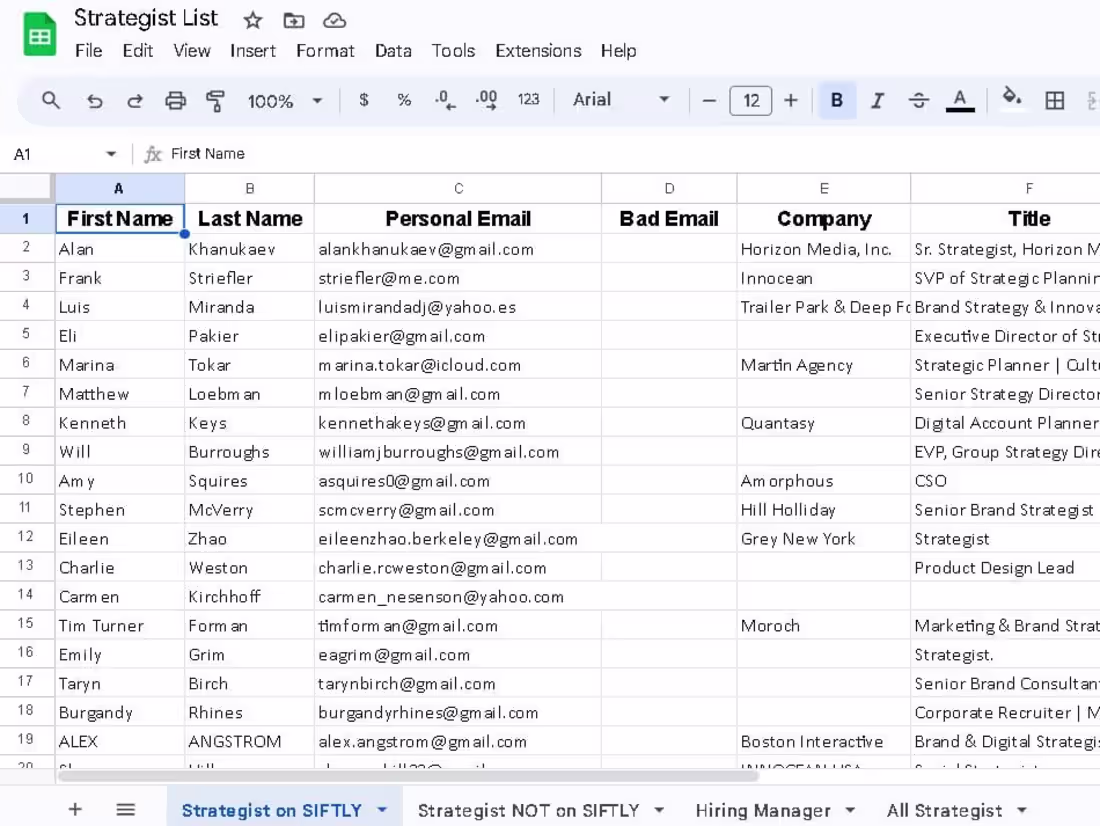The height and width of the screenshot is (826, 1100).
Task: Open the text color picker
Action: pyautogui.click(x=960, y=100)
